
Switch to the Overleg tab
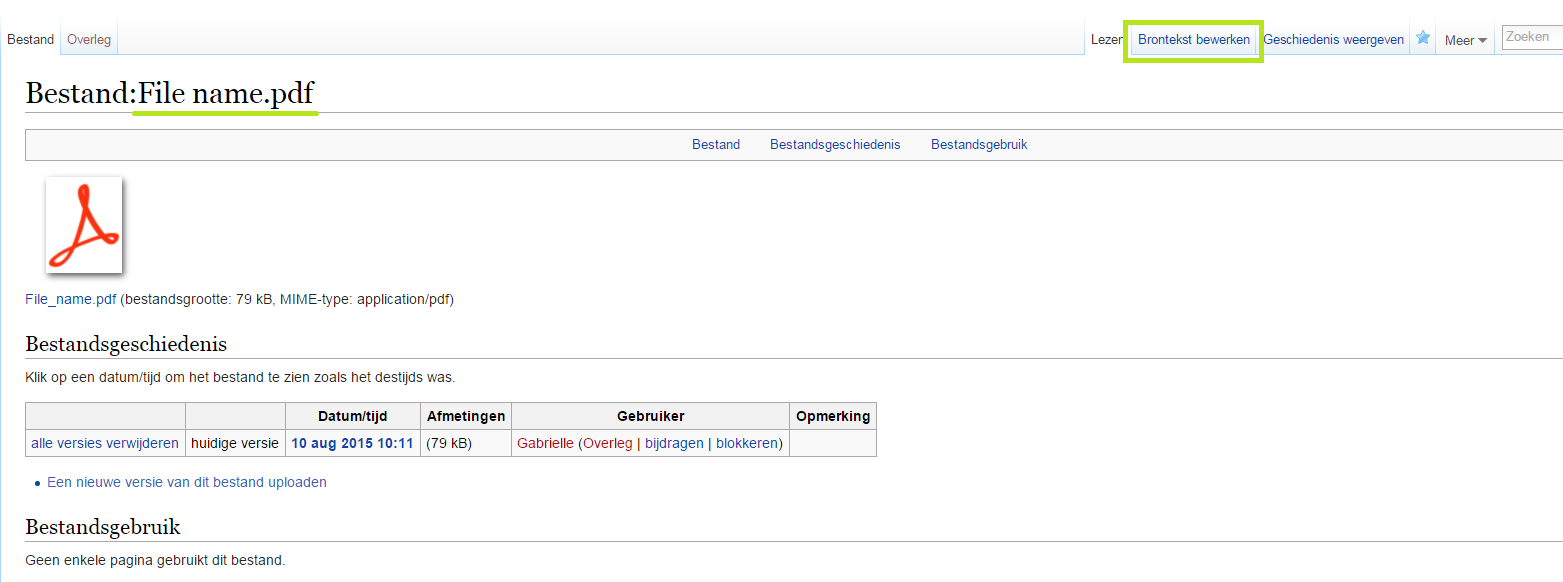coord(89,39)
